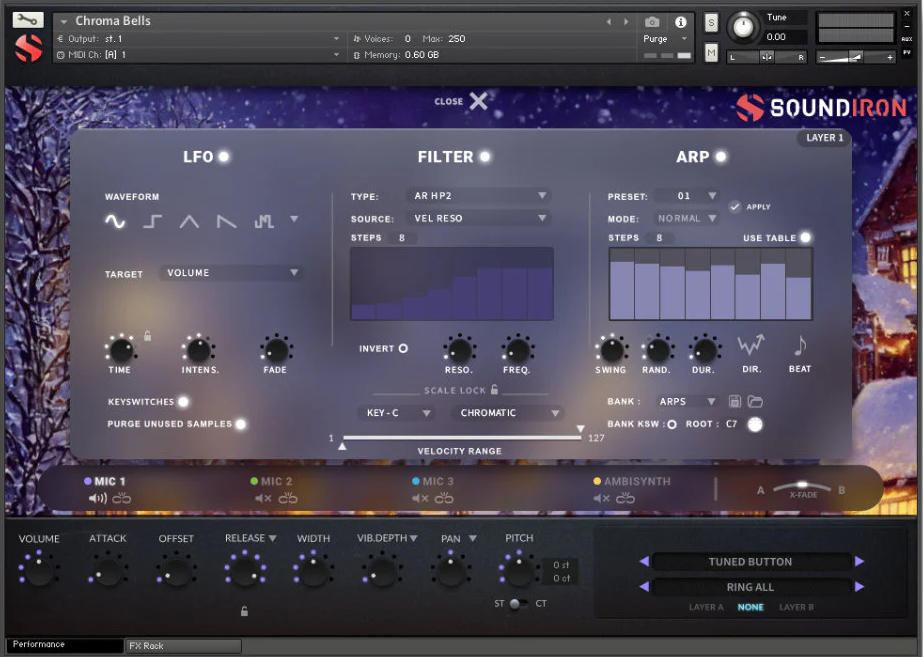Click the CLOSE button above the panel
The image size is (923, 657).
pyautogui.click(x=461, y=101)
